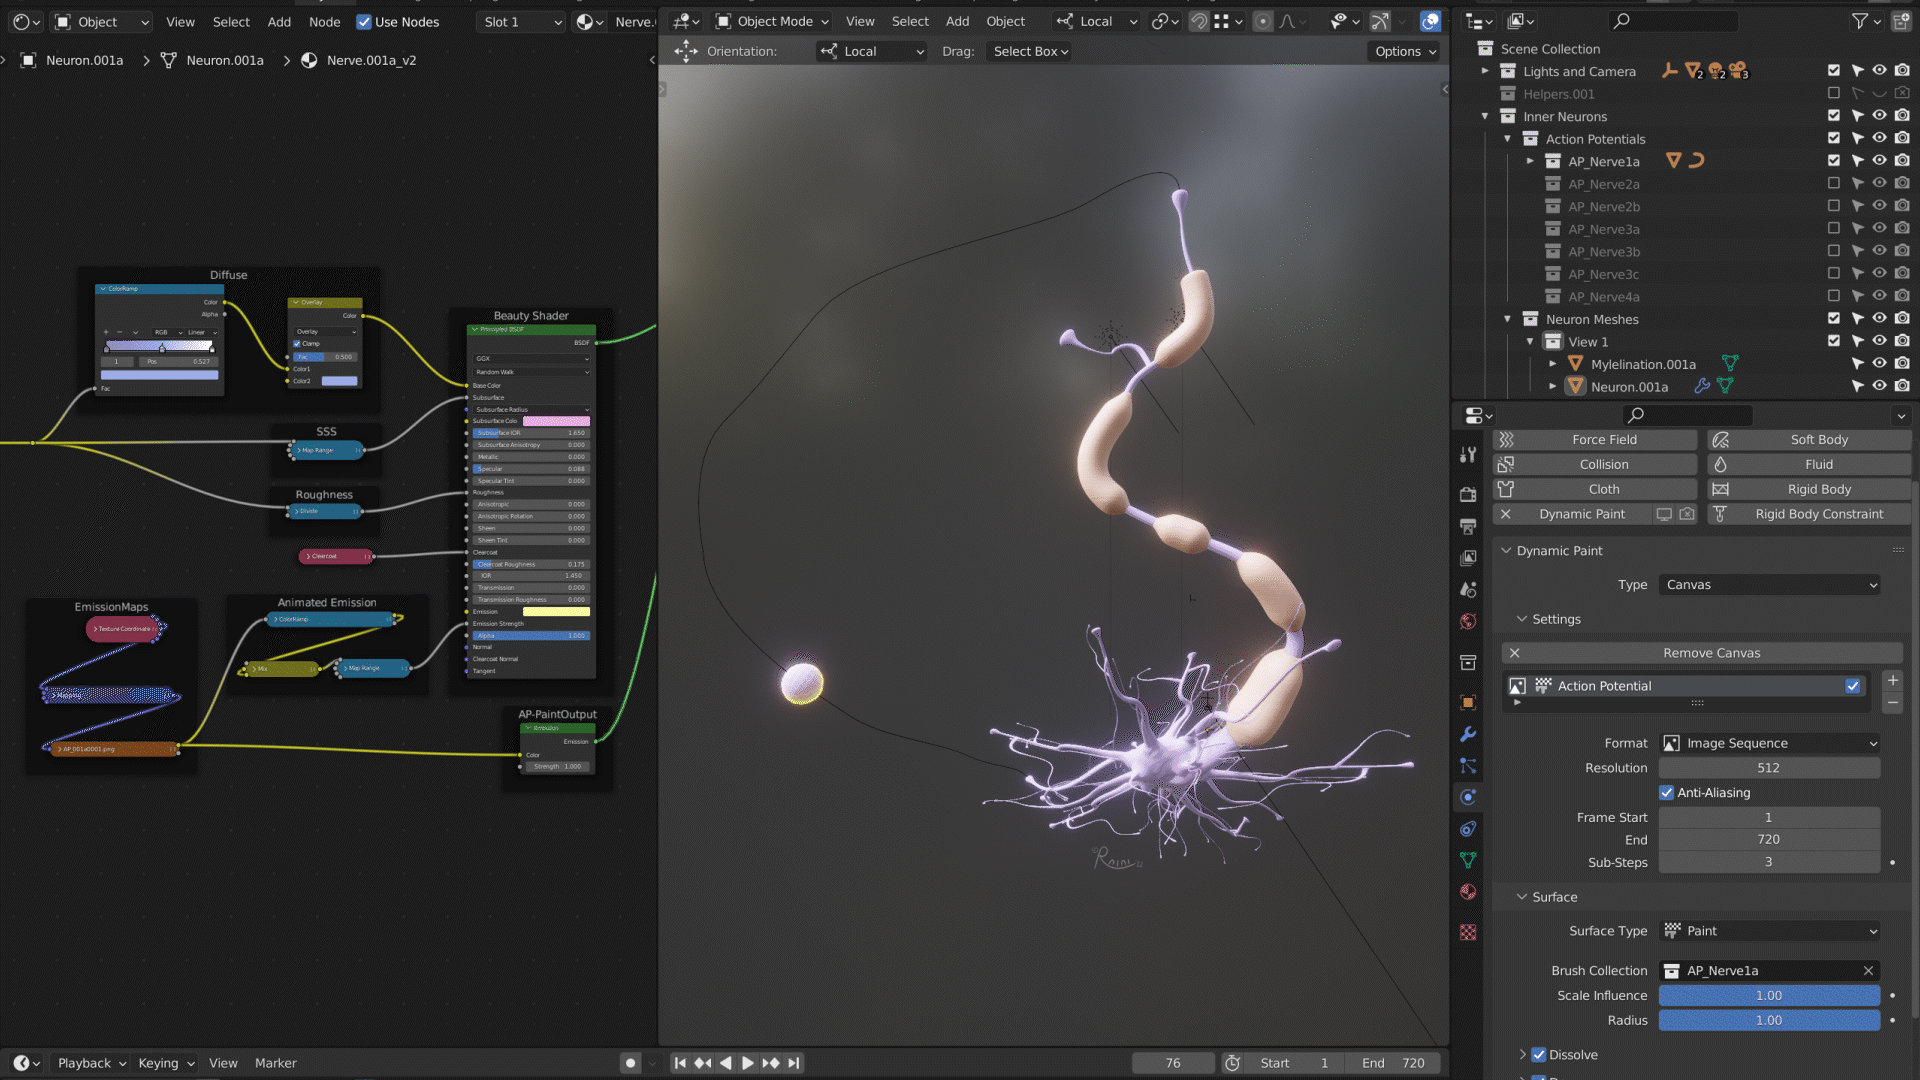Open the View Layer properties tab

pos(1468,558)
